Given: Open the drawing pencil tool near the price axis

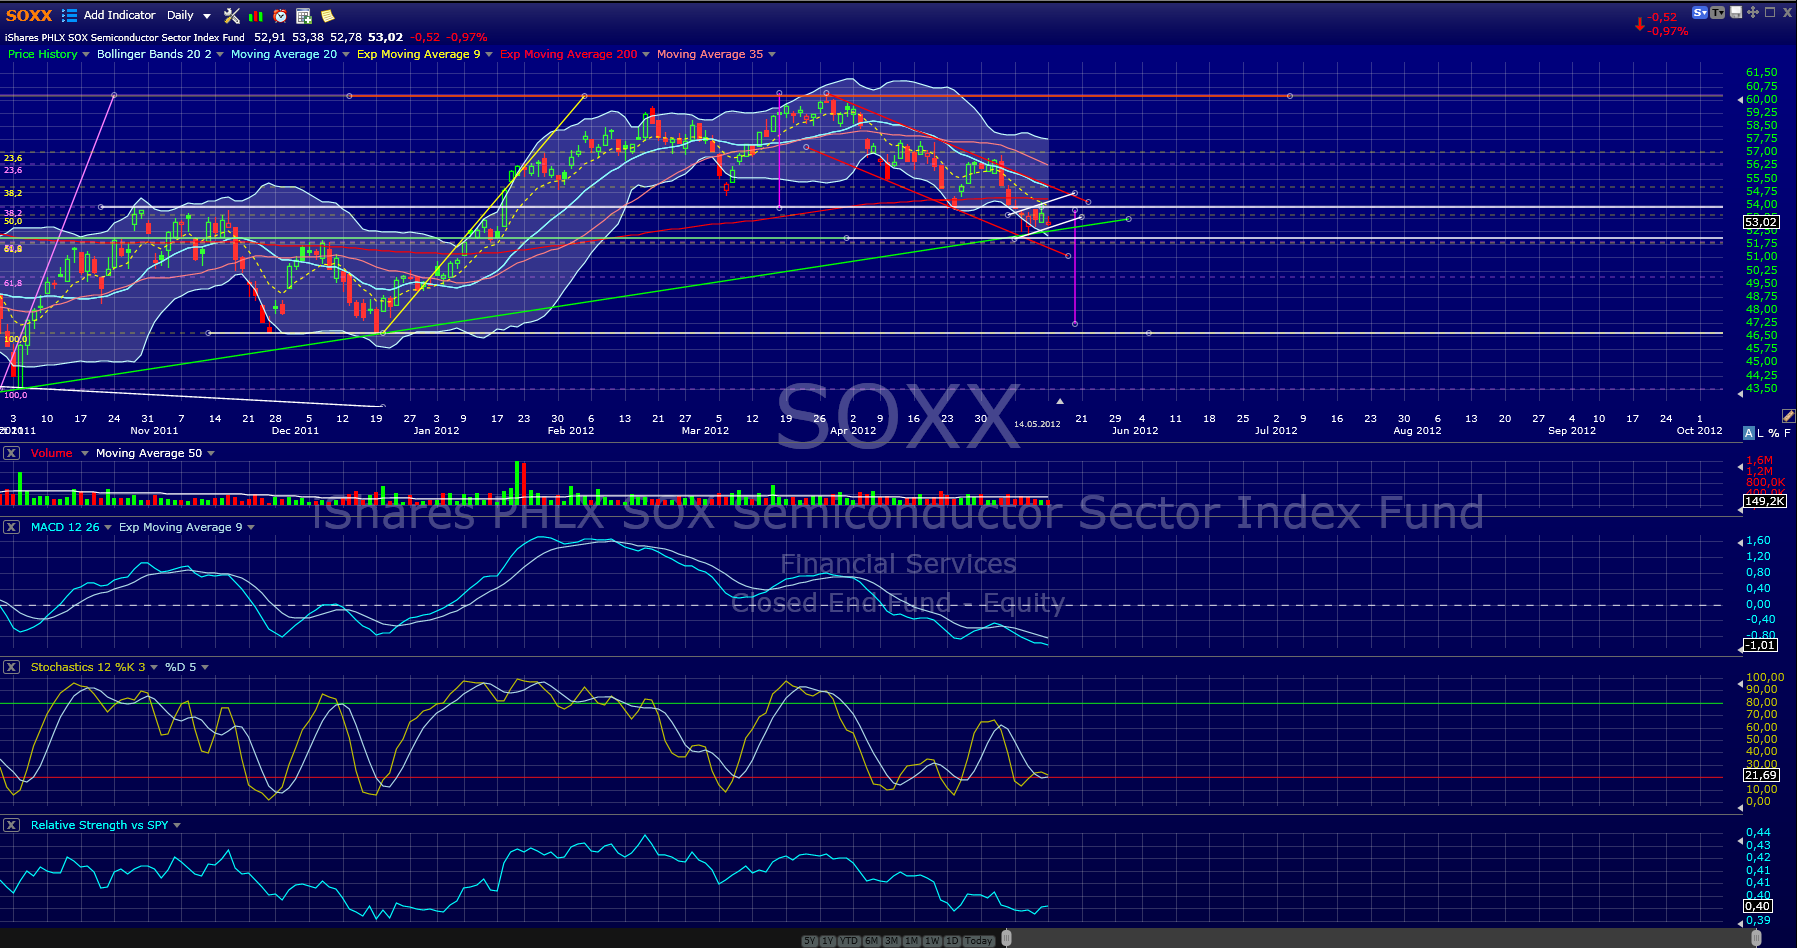Looking at the screenshot, I should (x=1788, y=416).
